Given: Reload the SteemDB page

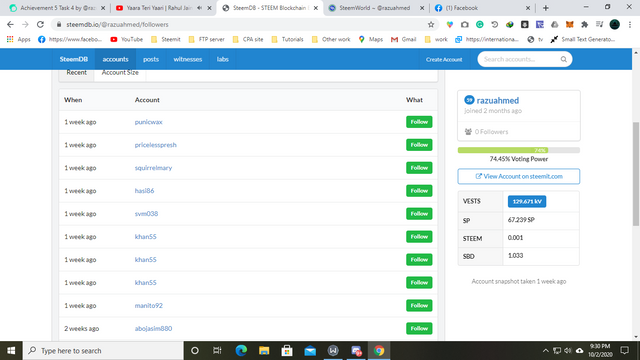Looking at the screenshot, I should 40,24.
